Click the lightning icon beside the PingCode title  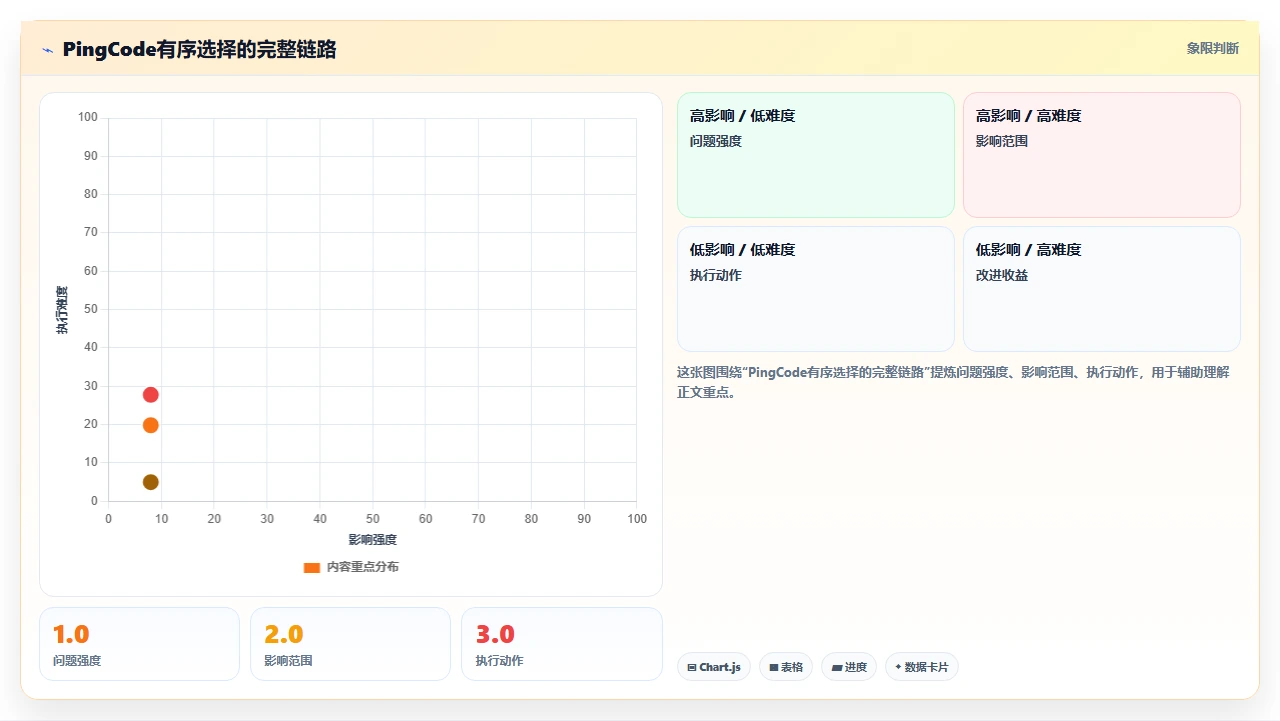48,50
